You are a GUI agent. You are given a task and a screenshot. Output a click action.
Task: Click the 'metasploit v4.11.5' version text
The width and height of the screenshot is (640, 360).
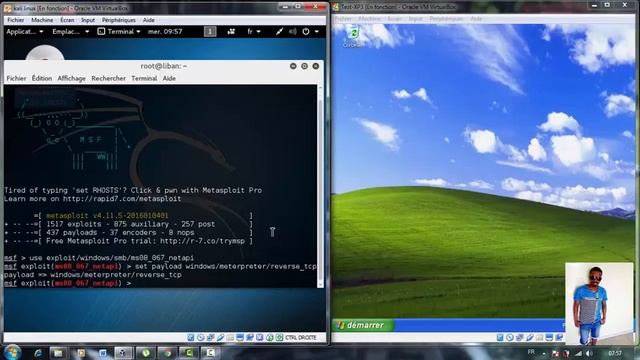(107, 216)
